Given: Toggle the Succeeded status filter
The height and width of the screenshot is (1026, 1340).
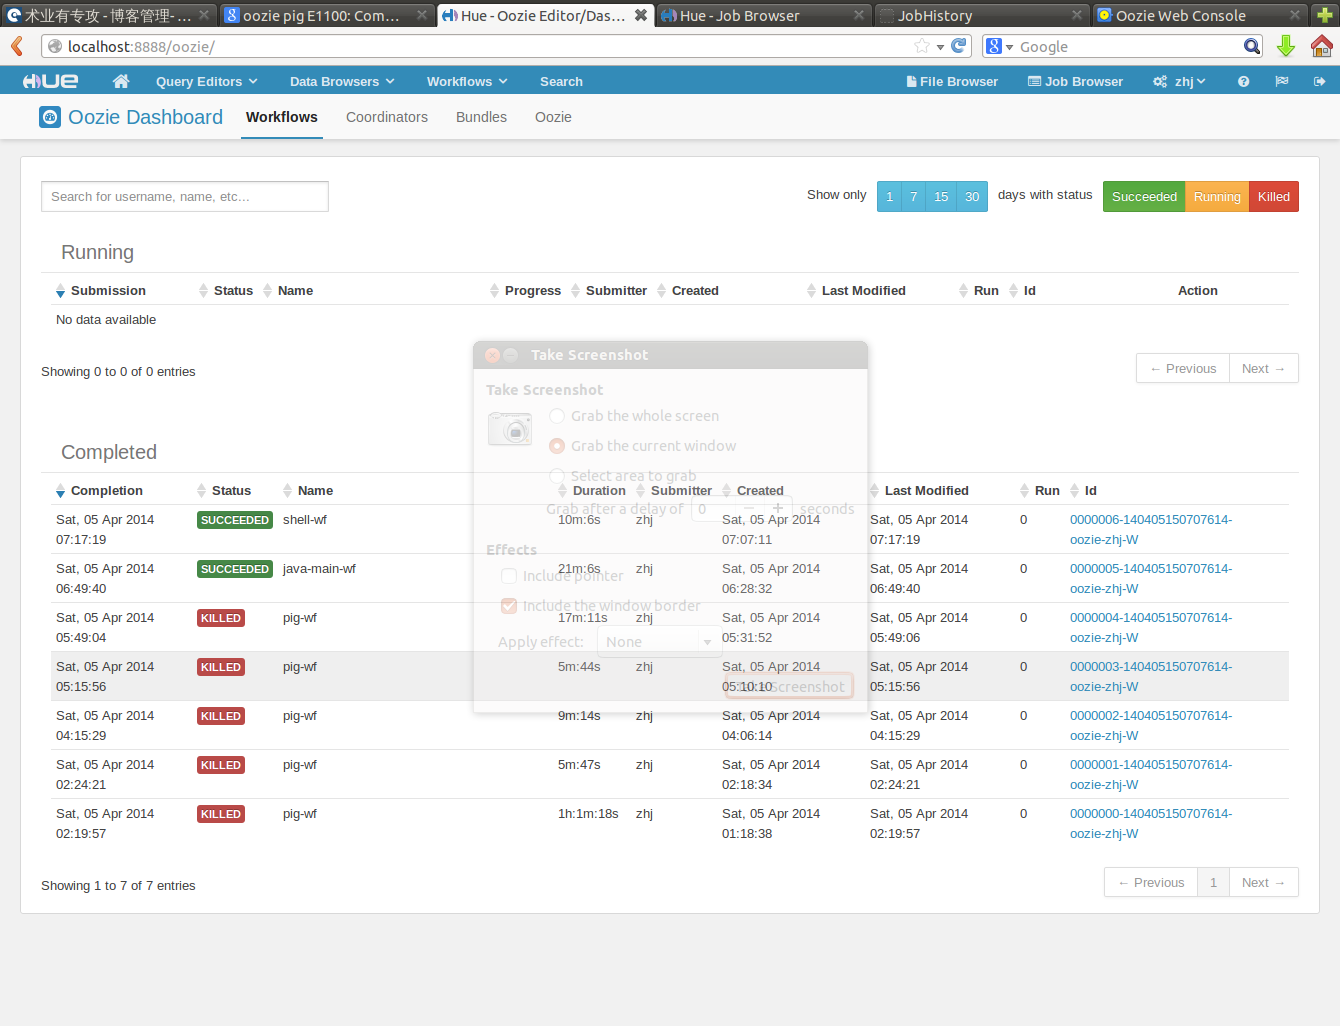Looking at the screenshot, I should click(1144, 197).
